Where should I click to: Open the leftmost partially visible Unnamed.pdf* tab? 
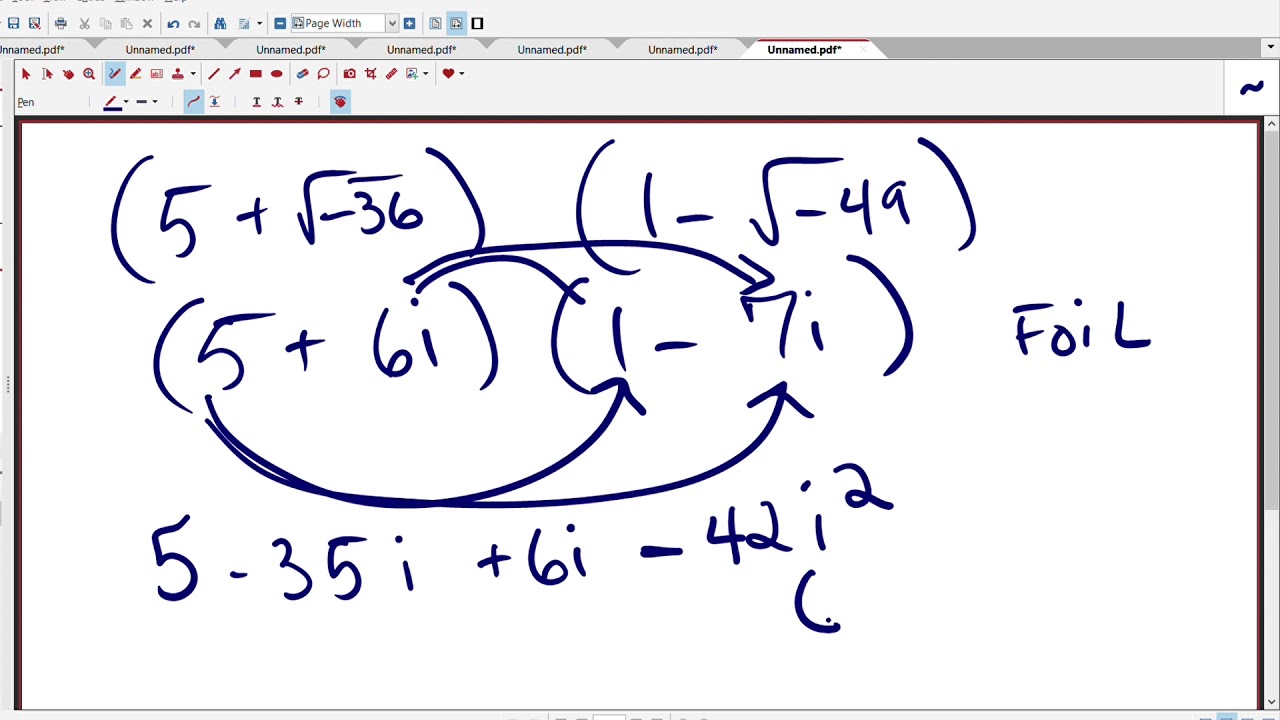[32, 49]
